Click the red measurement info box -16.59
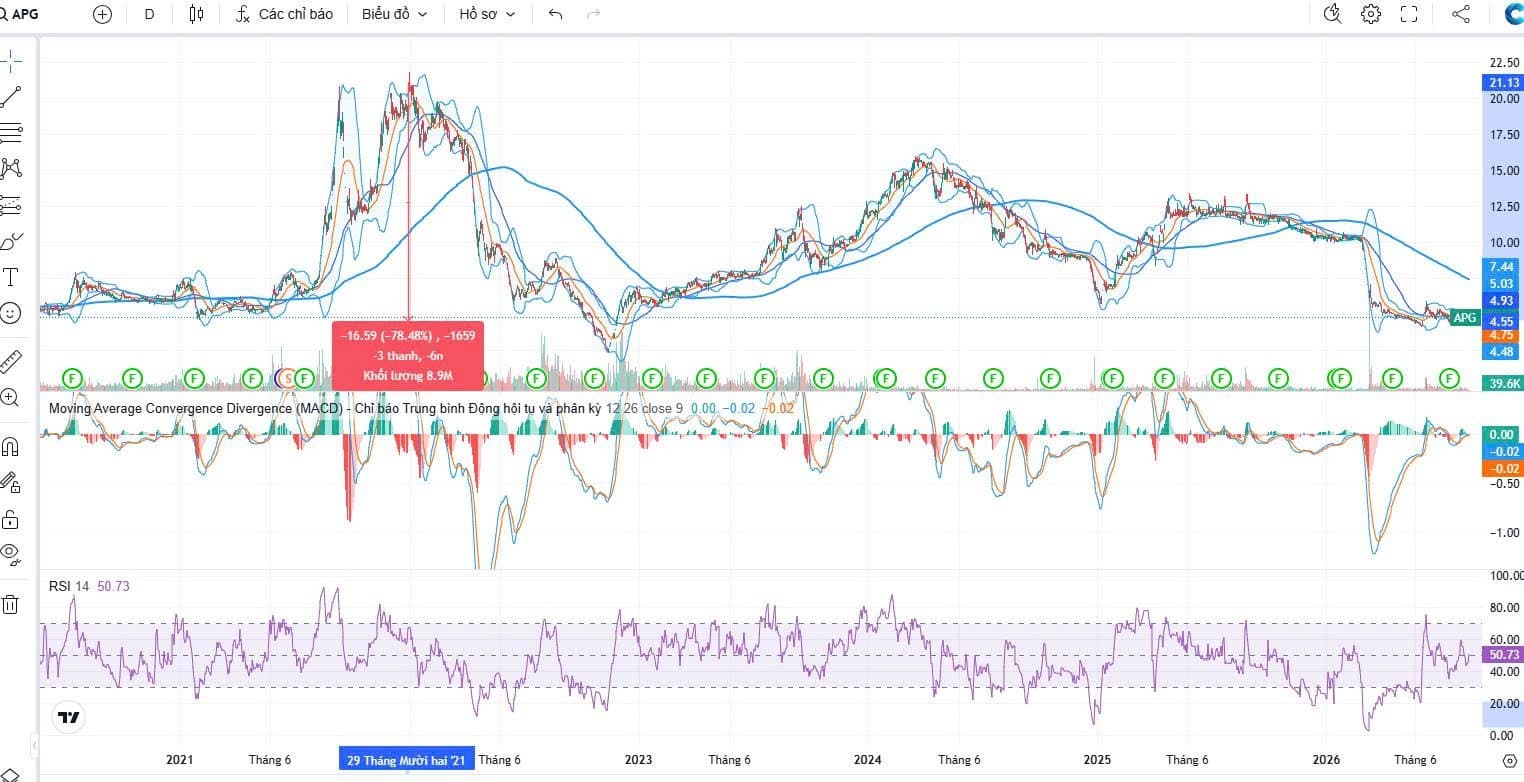This screenshot has height=782, width=1524. [408, 356]
